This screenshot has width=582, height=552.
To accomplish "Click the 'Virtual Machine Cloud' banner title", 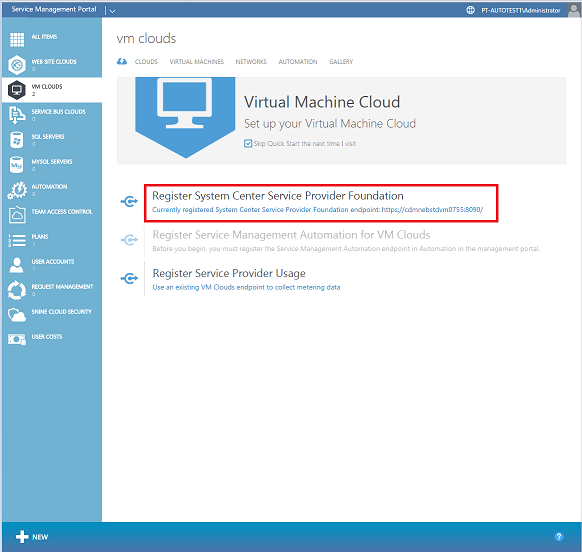I will (x=322, y=102).
